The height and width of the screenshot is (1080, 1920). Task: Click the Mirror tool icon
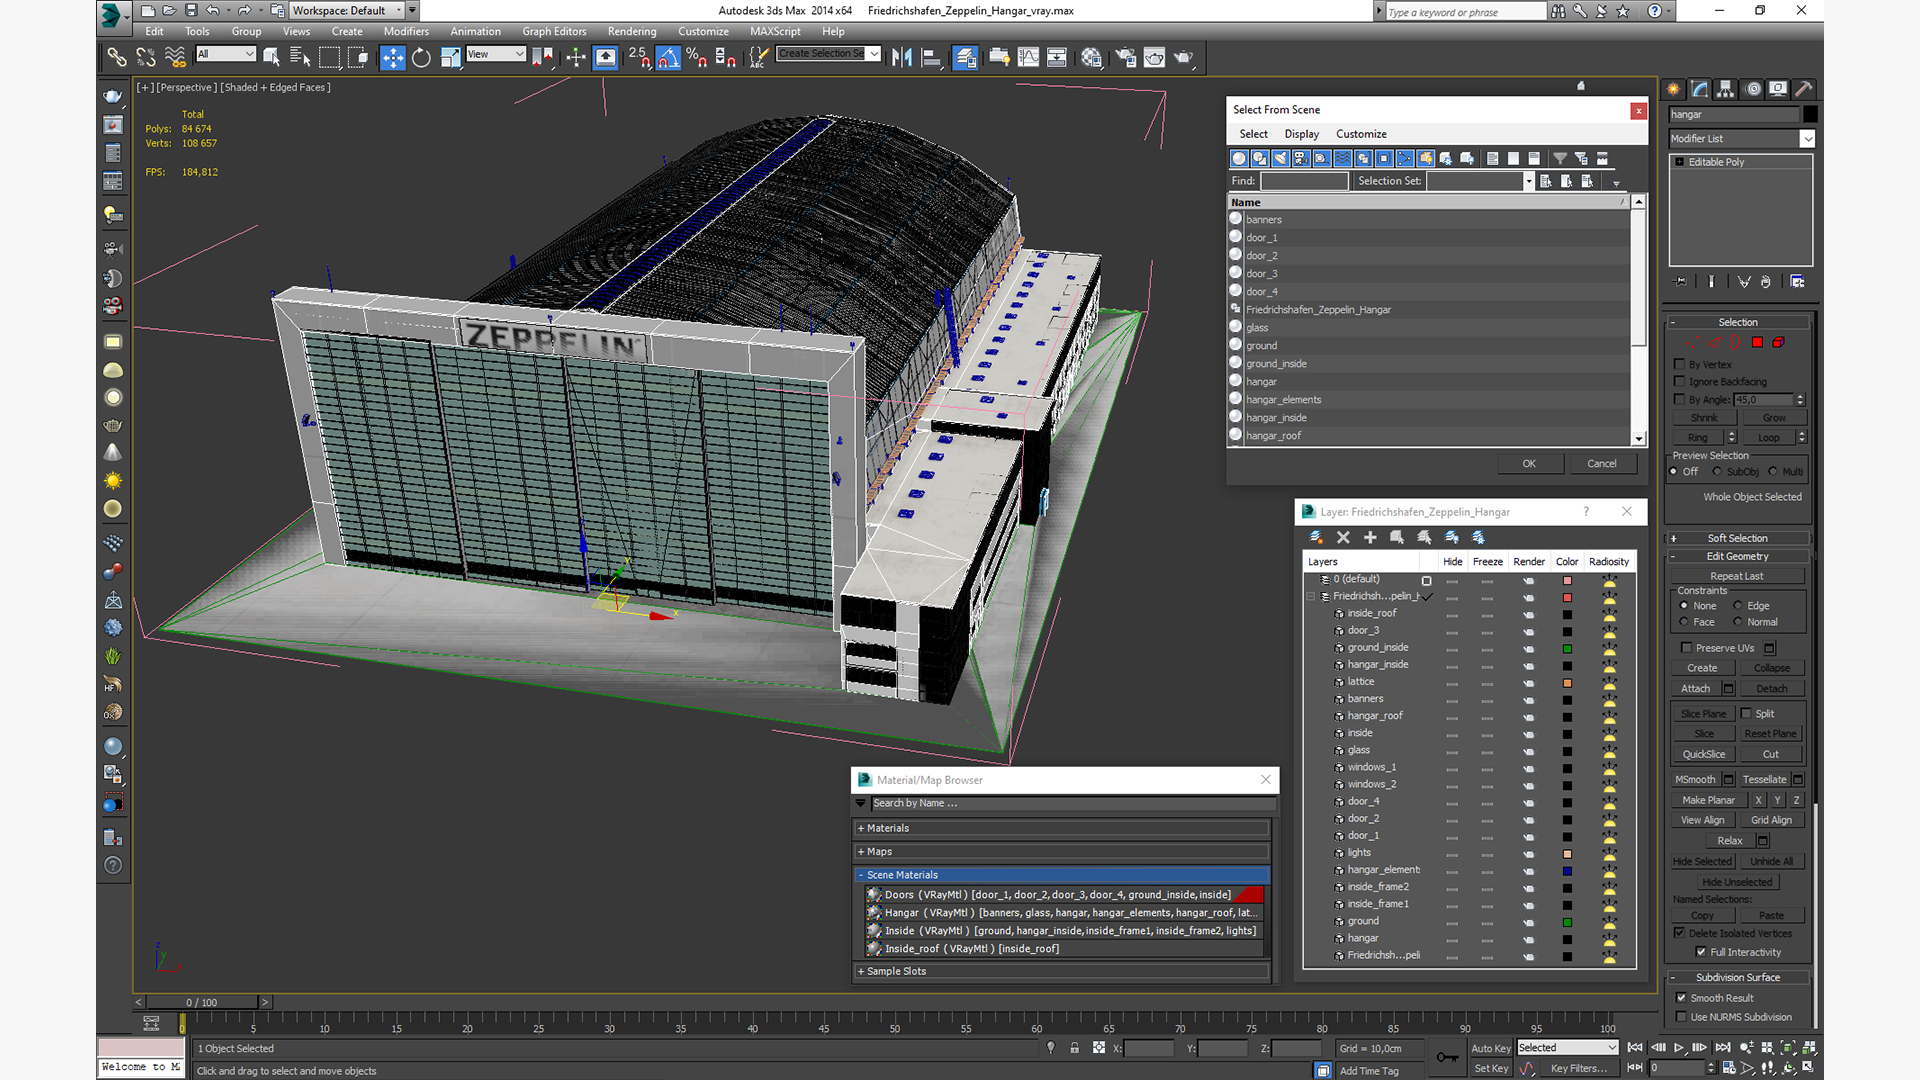[x=901, y=57]
